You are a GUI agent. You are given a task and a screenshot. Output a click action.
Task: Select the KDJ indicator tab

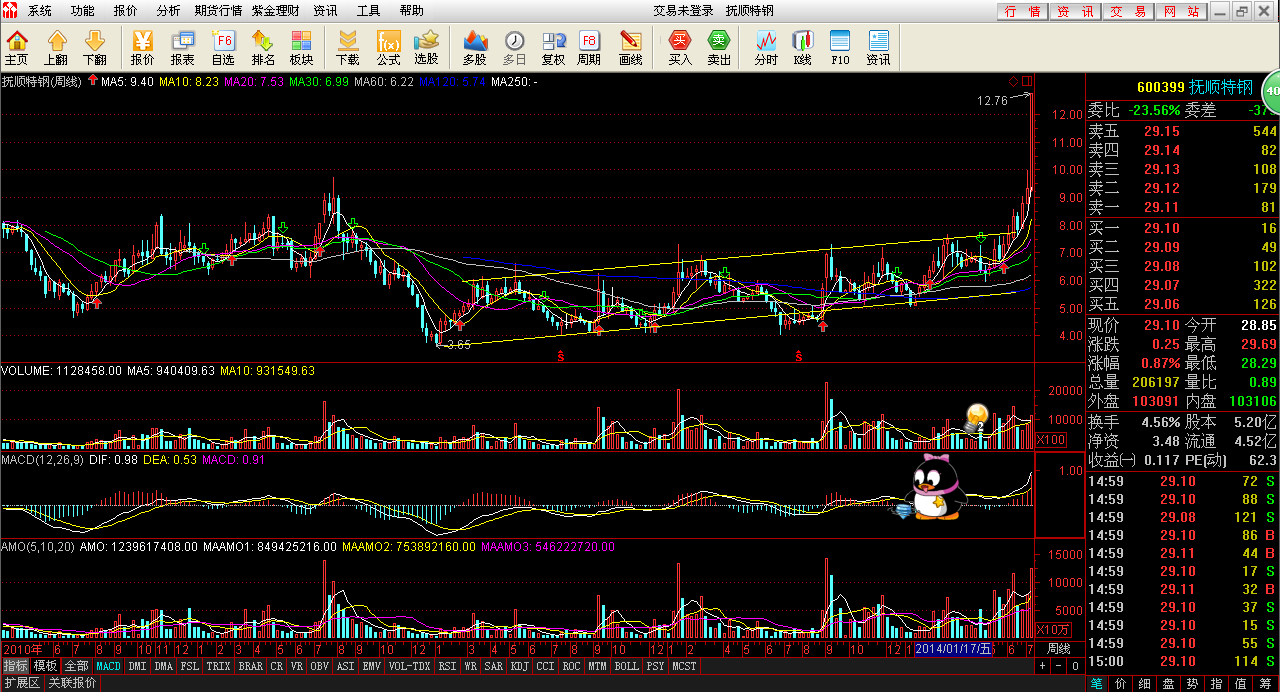[519, 666]
